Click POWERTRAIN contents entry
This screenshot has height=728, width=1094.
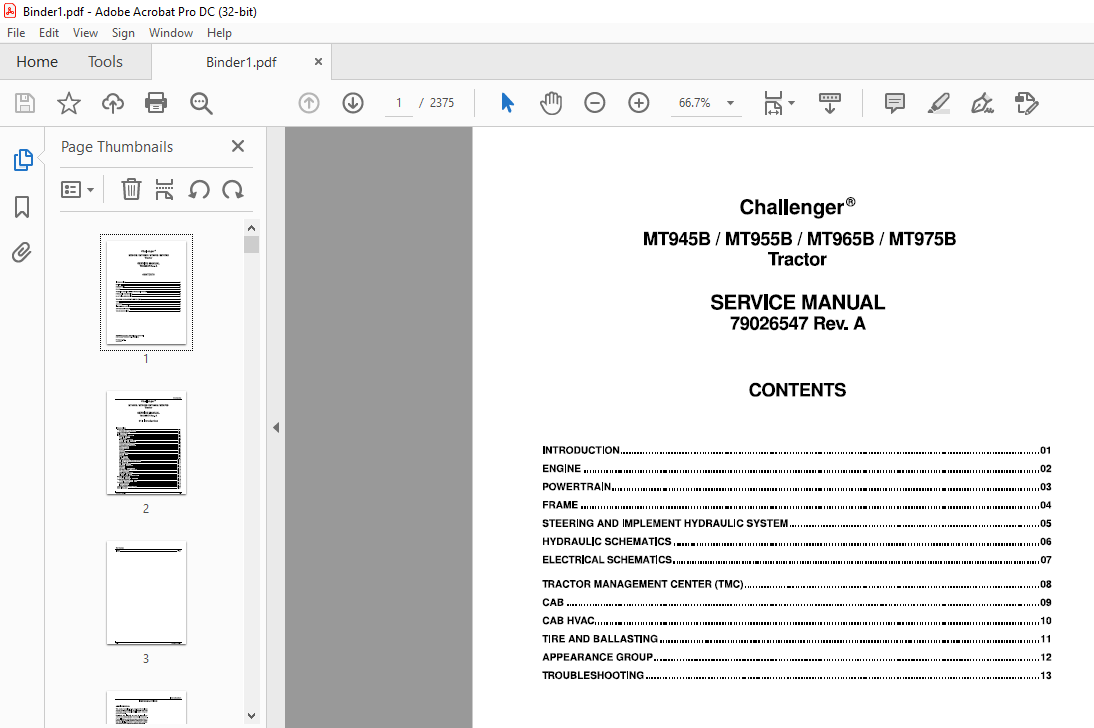797,486
